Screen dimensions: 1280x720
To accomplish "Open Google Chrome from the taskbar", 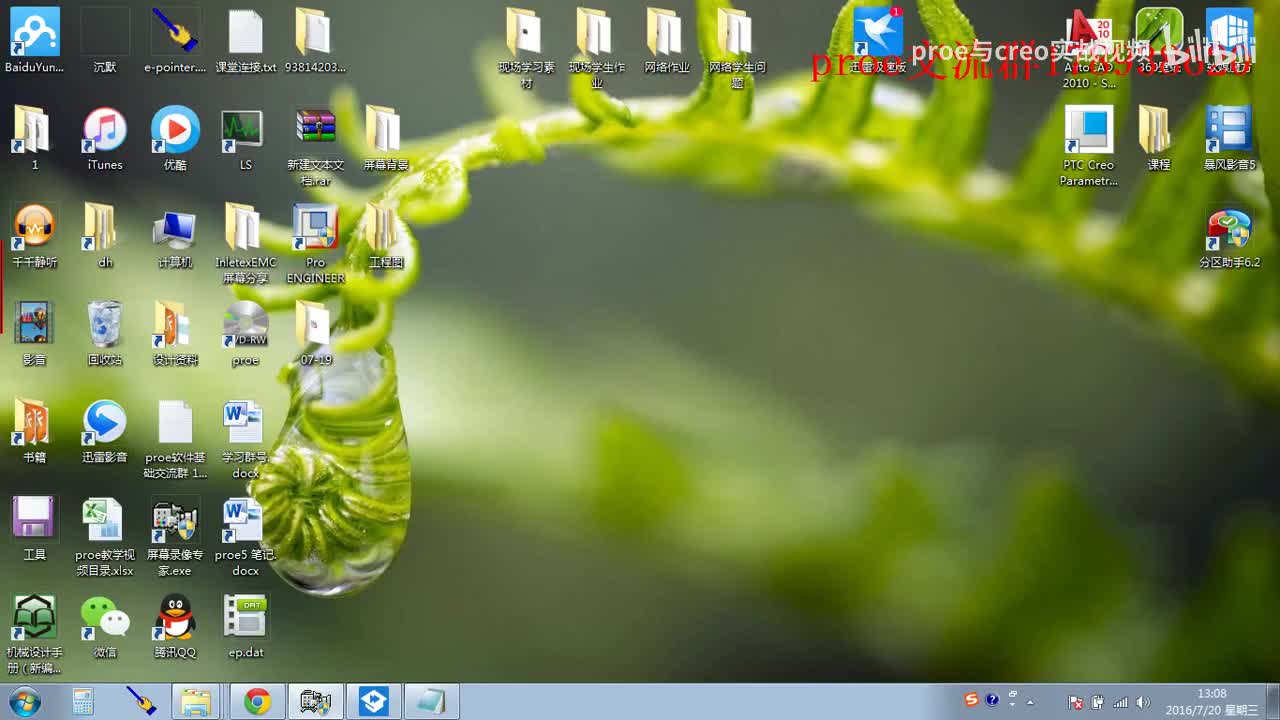I will (257, 702).
